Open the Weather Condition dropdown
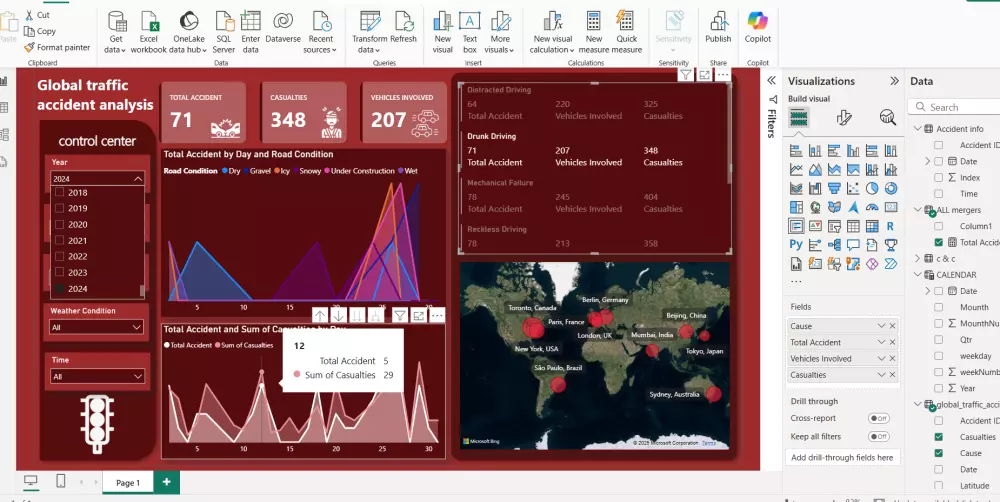 (x=96, y=327)
